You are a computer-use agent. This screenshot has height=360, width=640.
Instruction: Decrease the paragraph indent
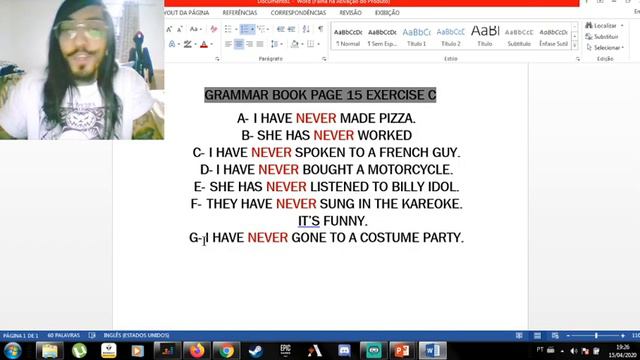(x=280, y=29)
